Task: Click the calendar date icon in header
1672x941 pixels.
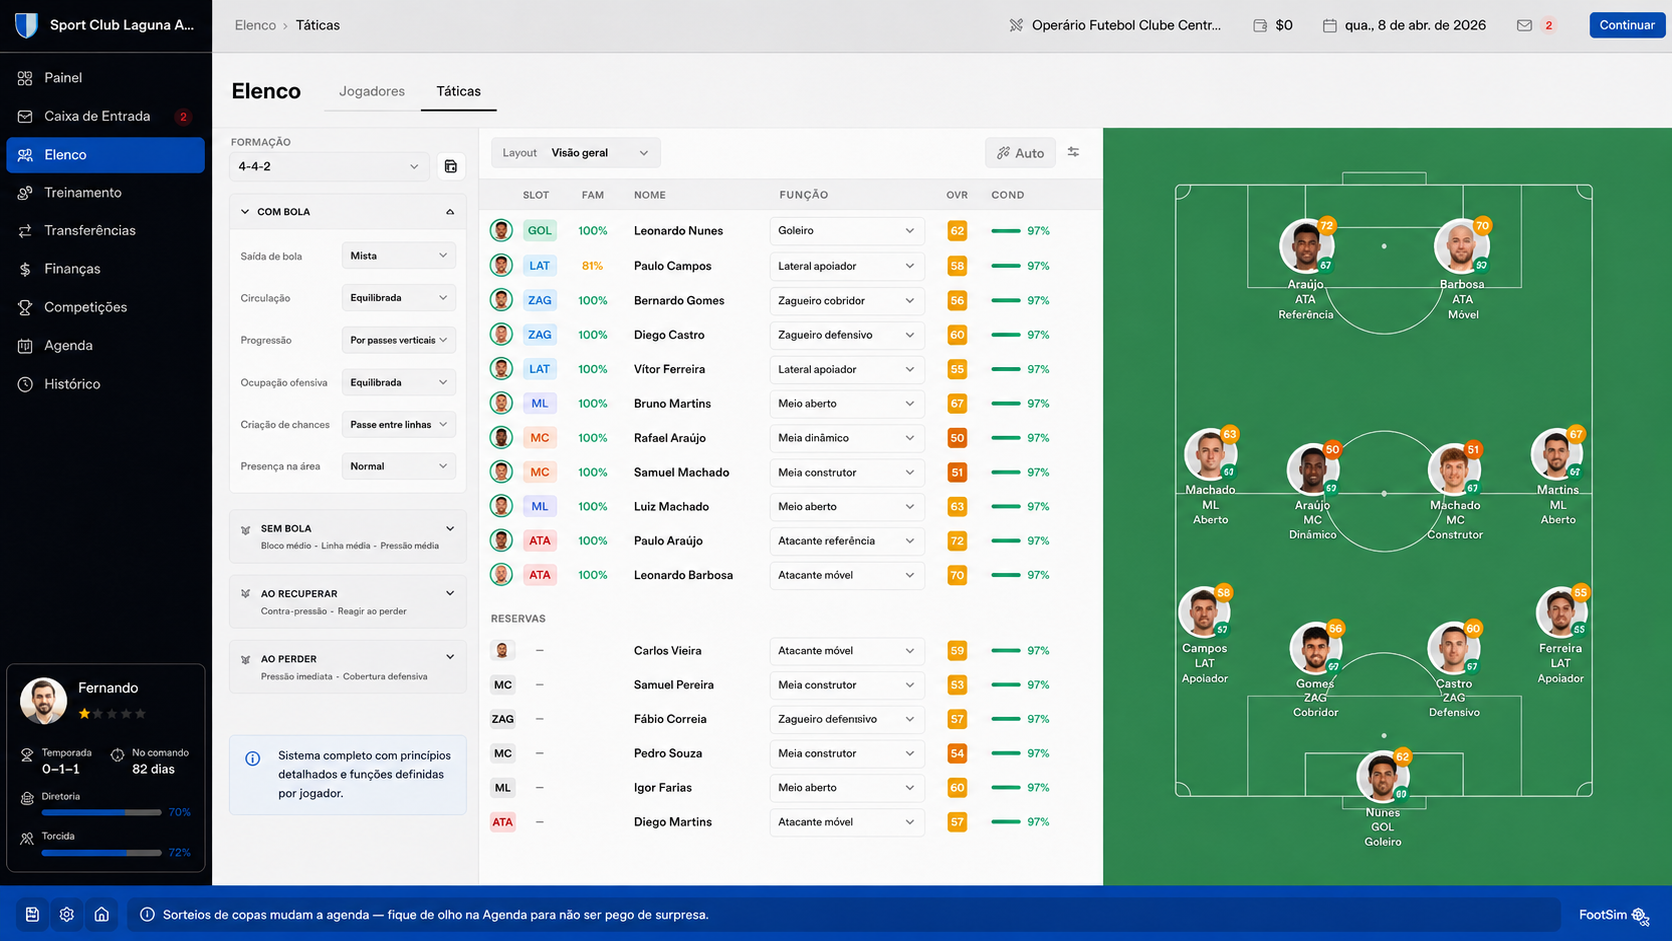Action: [x=1329, y=25]
